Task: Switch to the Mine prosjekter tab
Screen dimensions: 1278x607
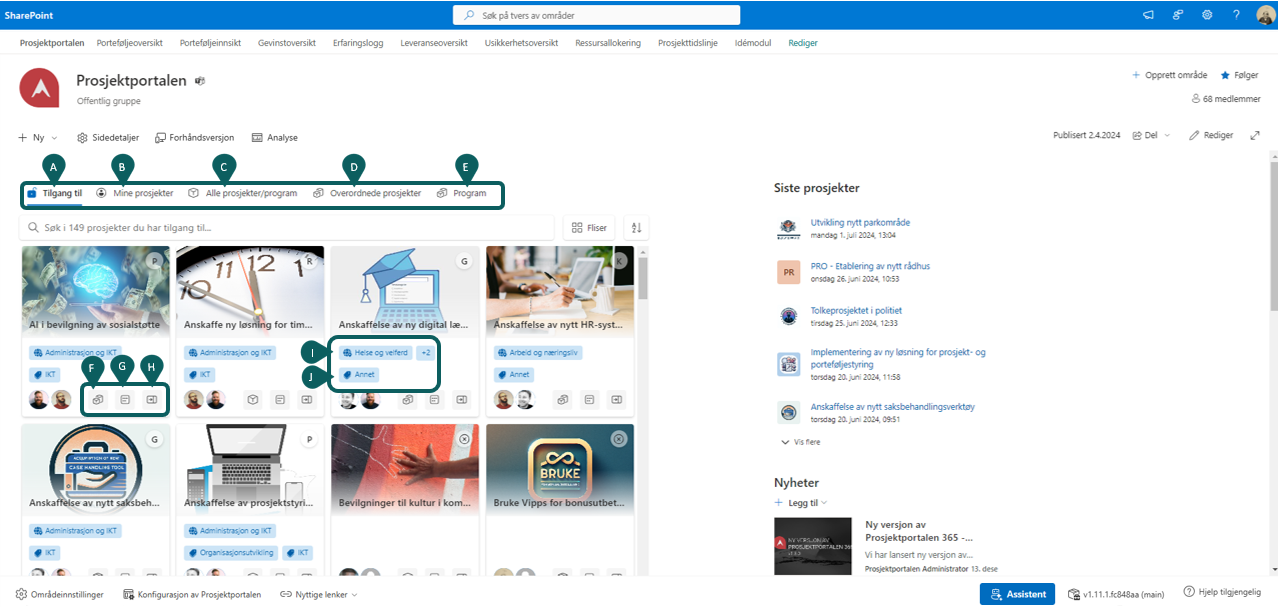Action: click(135, 193)
